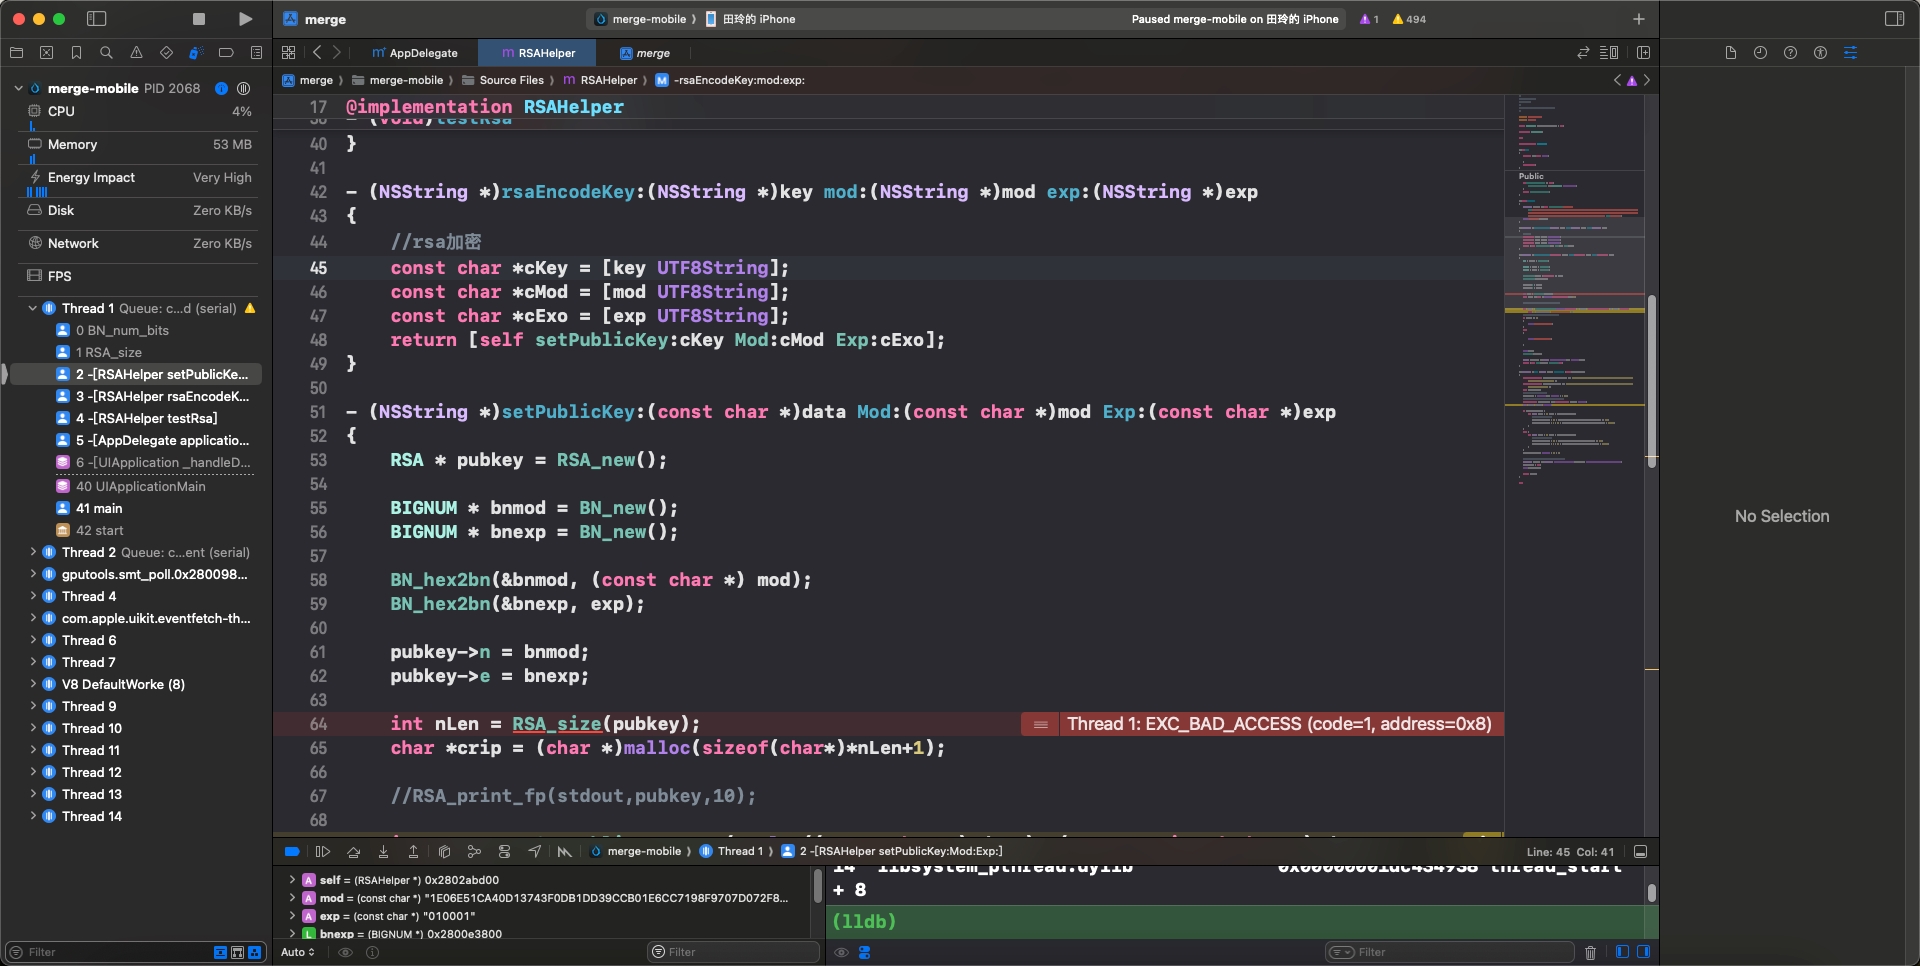Open the History inspector clock icon
The image size is (1920, 966).
[x=1760, y=53]
